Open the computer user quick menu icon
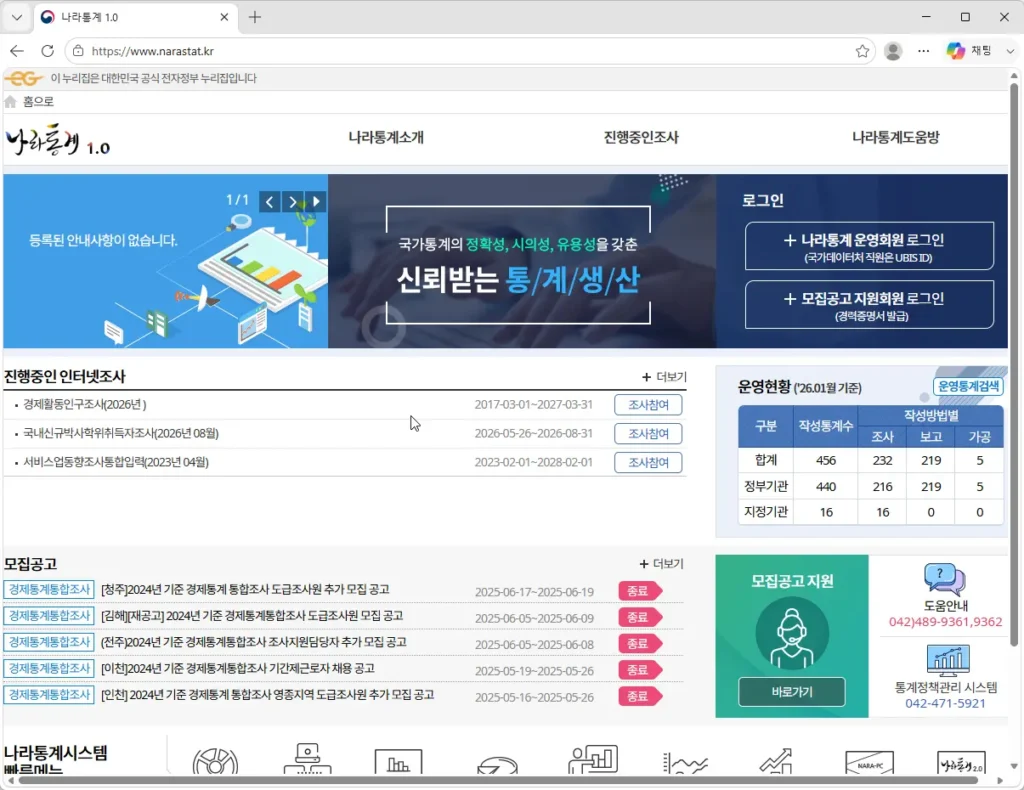The image size is (1024, 790). pyautogui.click(x=308, y=759)
